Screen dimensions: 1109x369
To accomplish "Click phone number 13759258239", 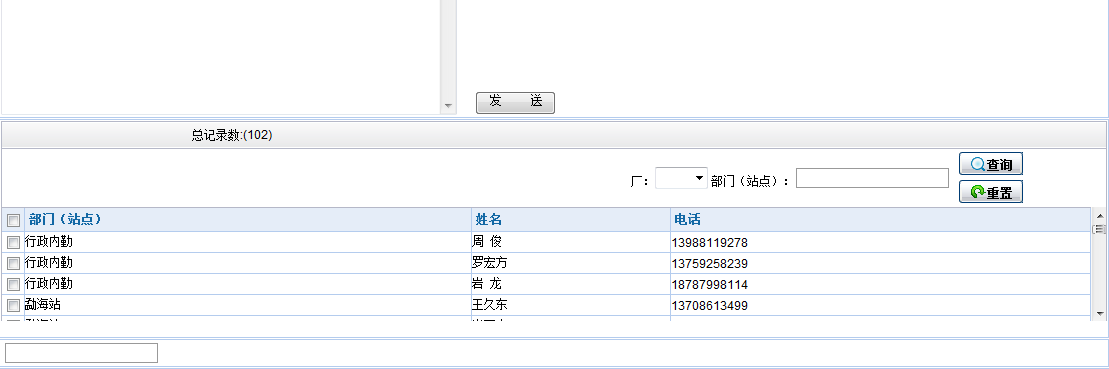I will [709, 264].
